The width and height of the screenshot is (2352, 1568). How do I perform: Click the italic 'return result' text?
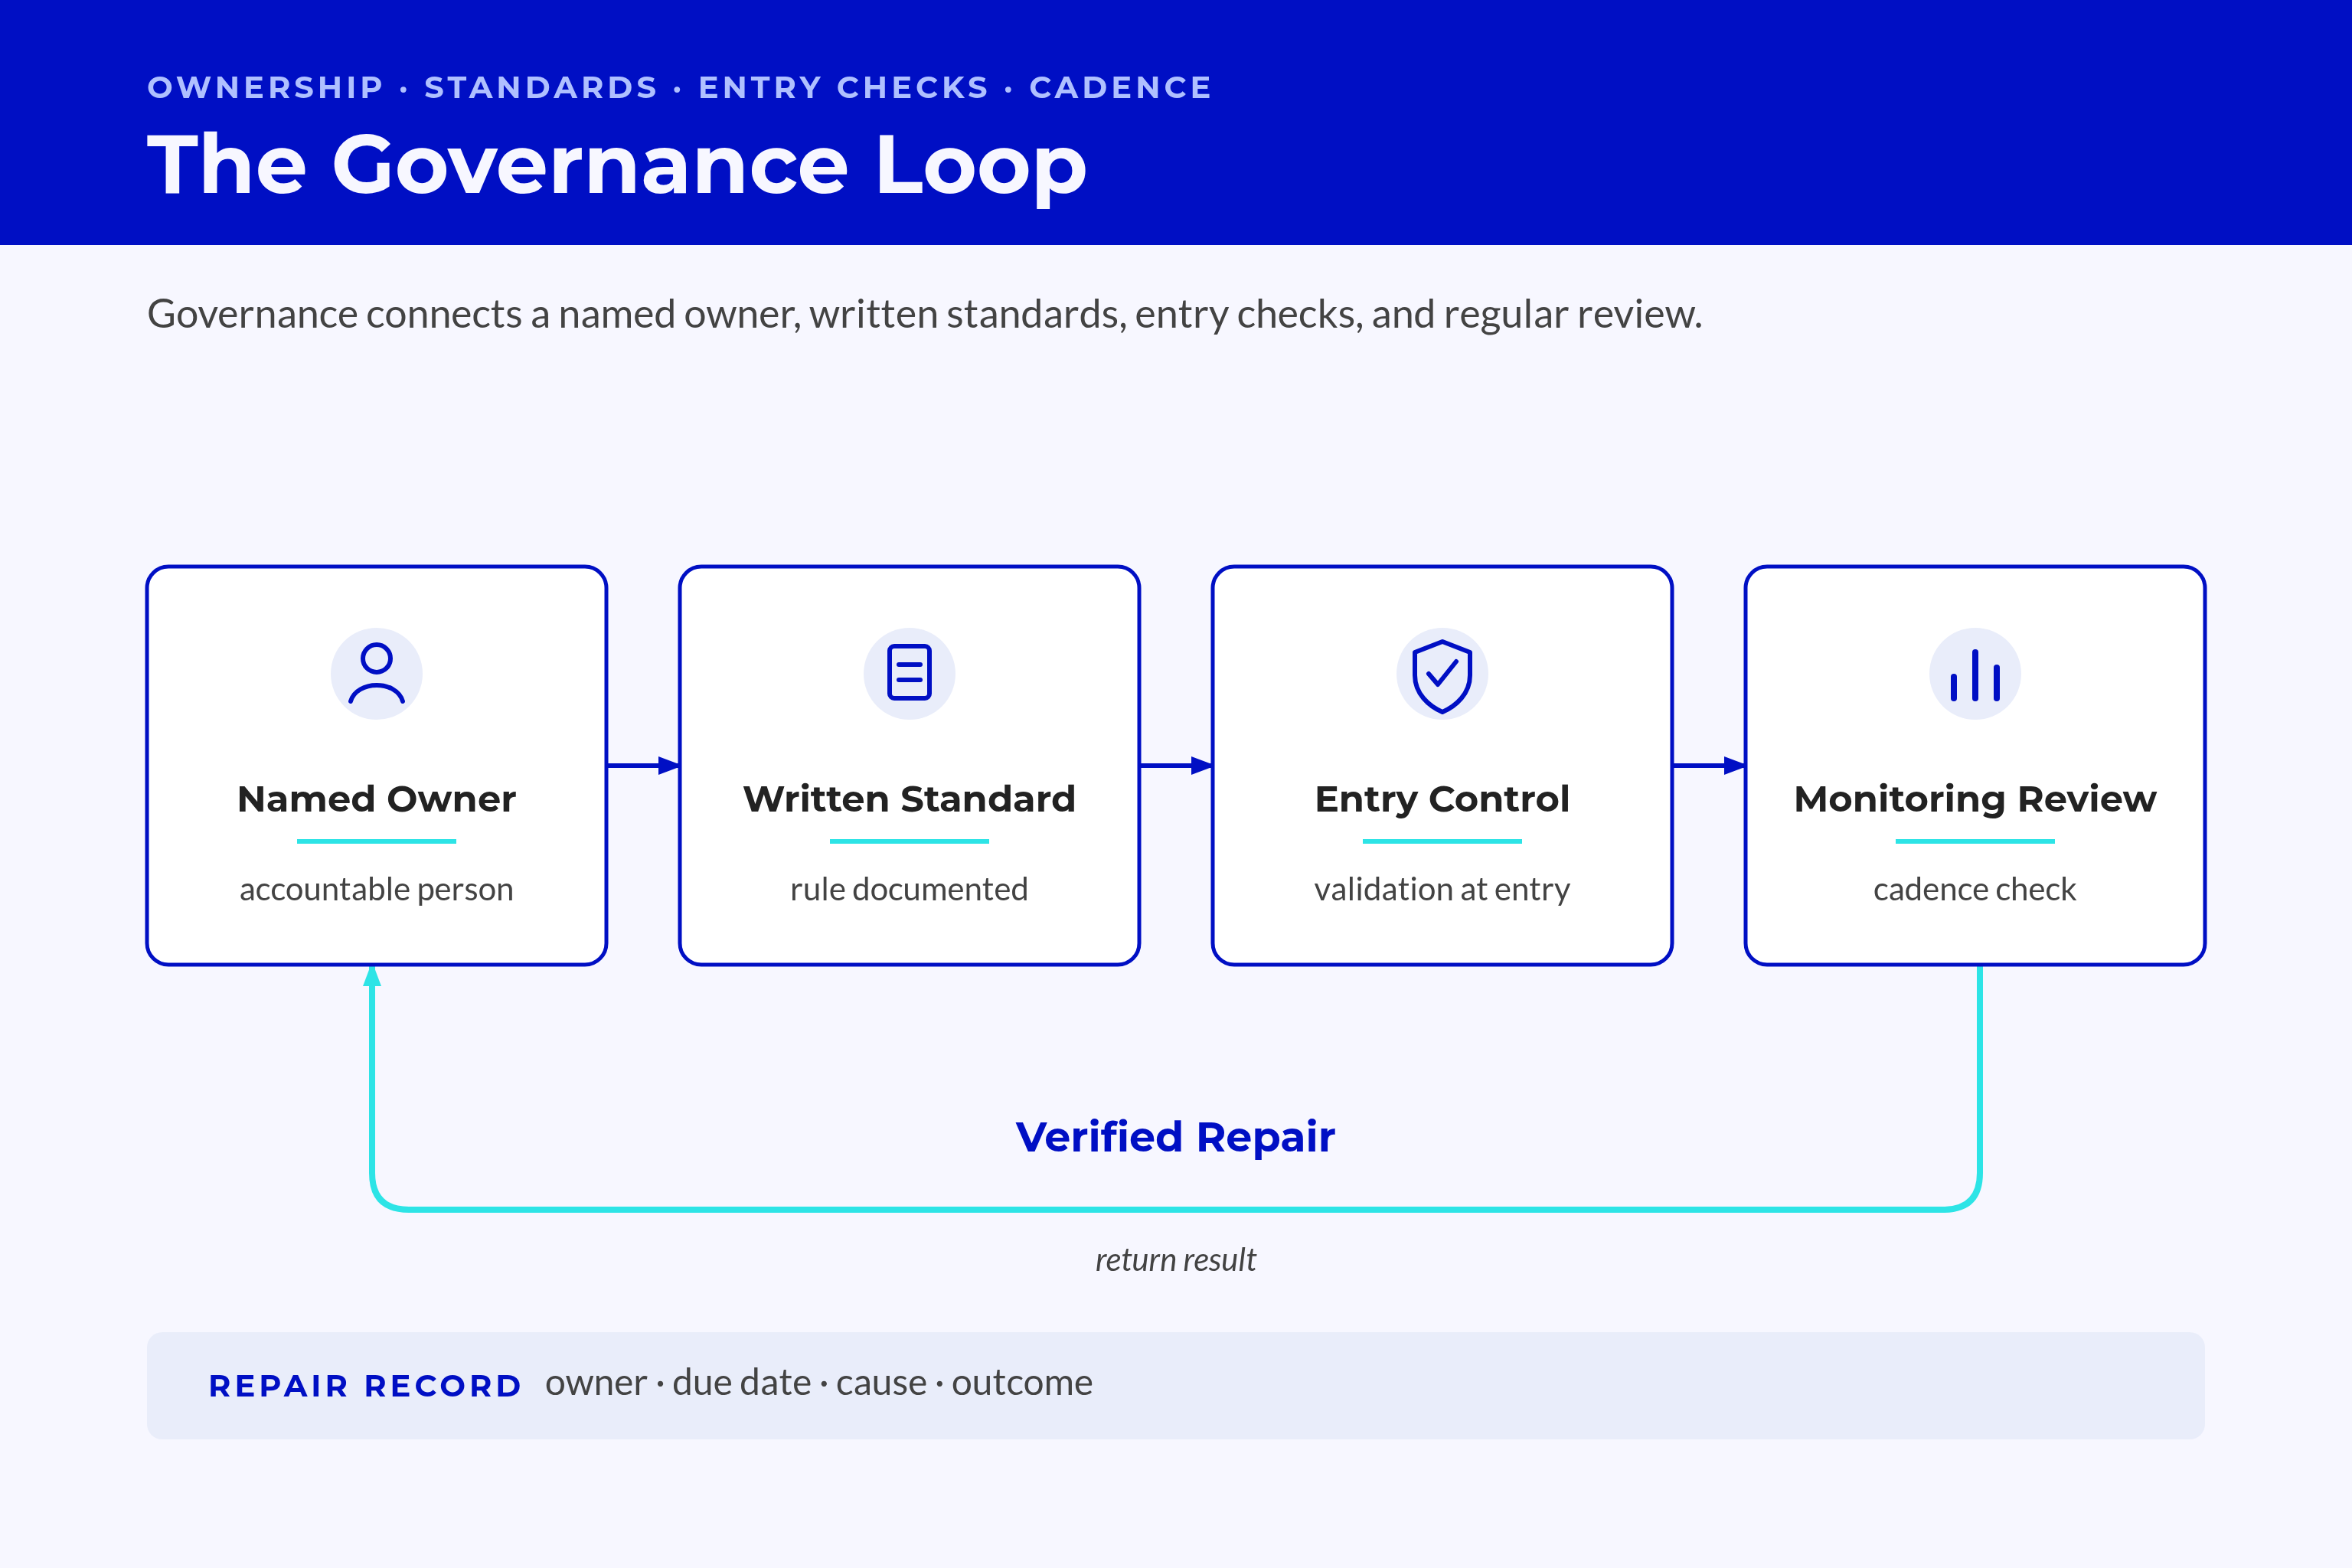(x=1175, y=1260)
